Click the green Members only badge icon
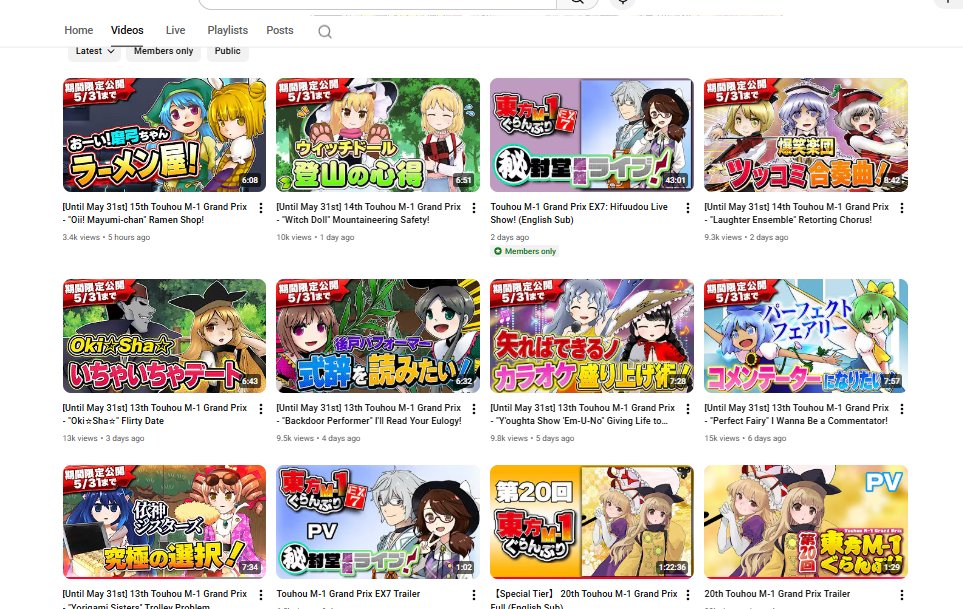Screen dimensions: 963x609 498,251
